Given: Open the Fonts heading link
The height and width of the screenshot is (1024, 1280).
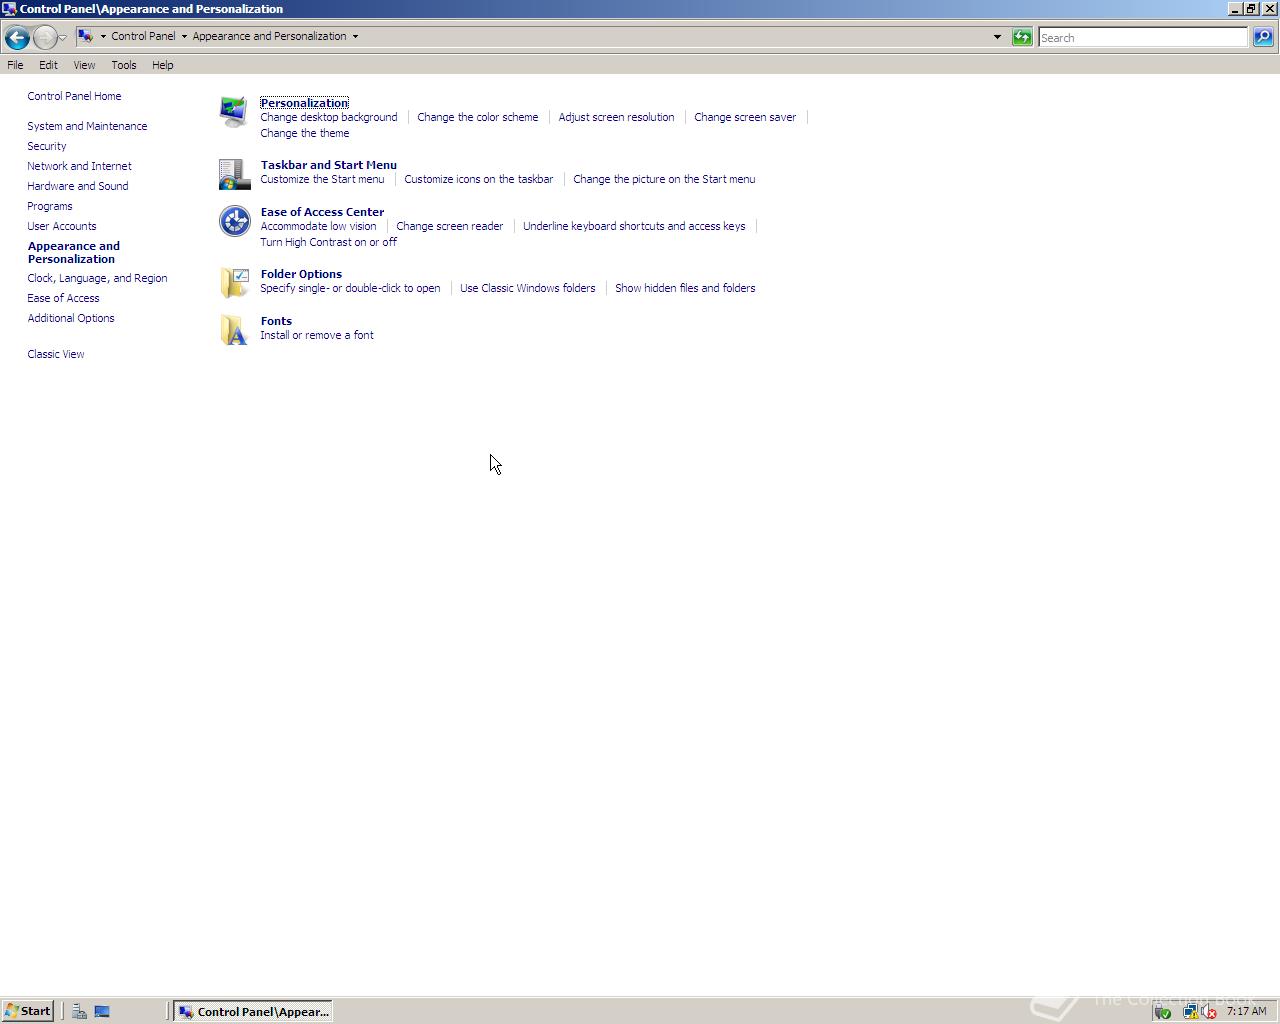Looking at the screenshot, I should (276, 321).
